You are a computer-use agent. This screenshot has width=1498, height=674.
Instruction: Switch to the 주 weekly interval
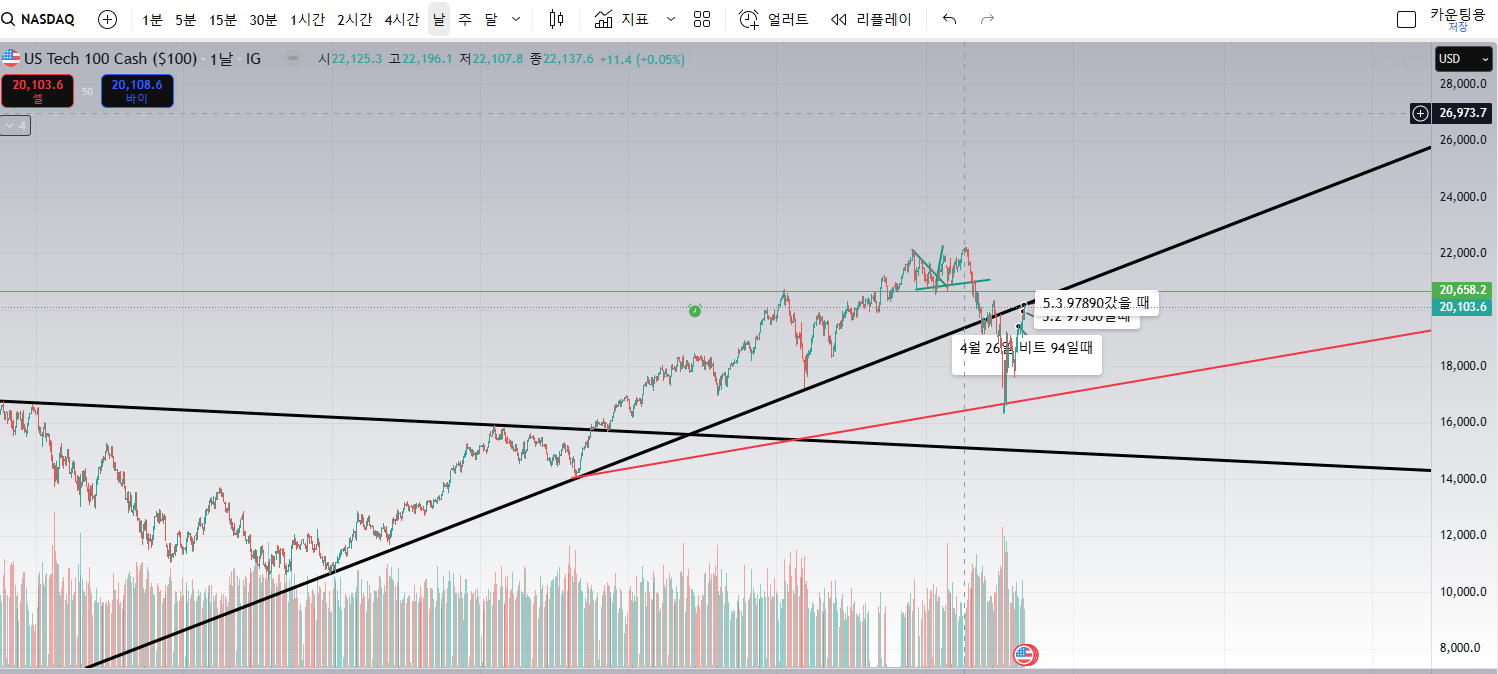[x=464, y=19]
